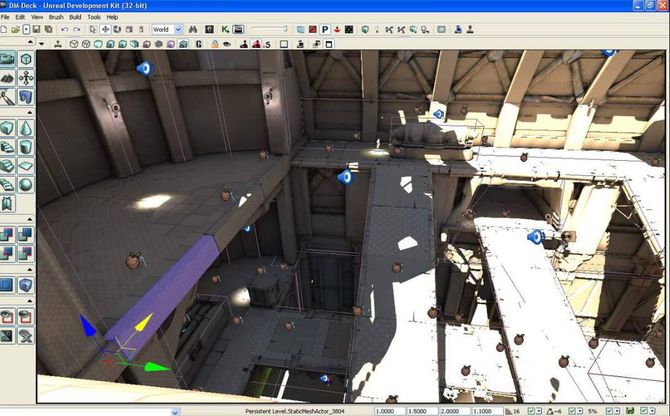The height and width of the screenshot is (416, 670).
Task: Select the camera mode tool in left panel
Action: (8, 59)
